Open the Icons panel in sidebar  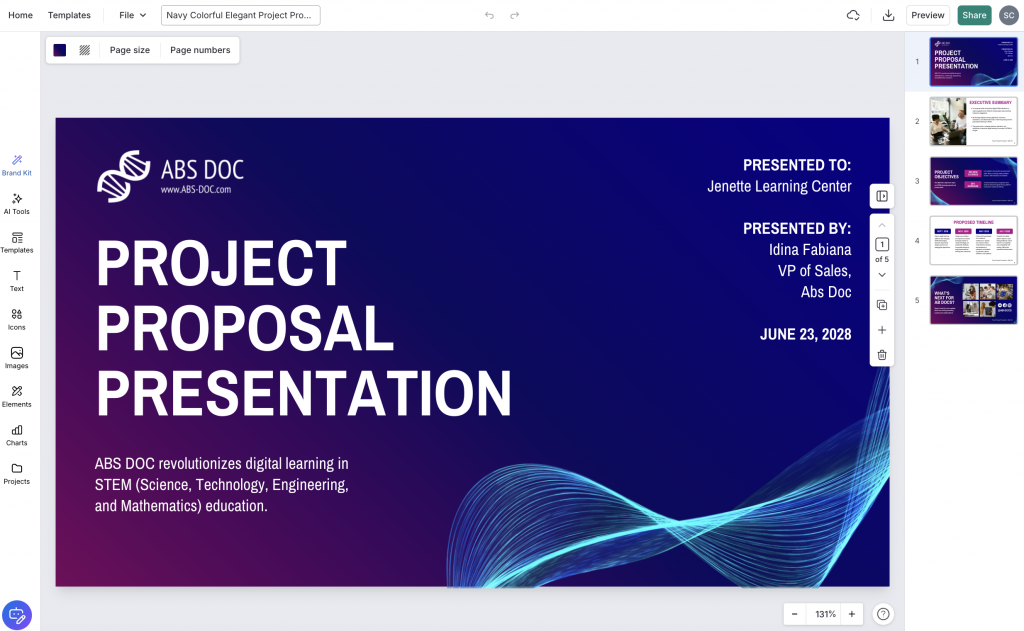point(16,320)
